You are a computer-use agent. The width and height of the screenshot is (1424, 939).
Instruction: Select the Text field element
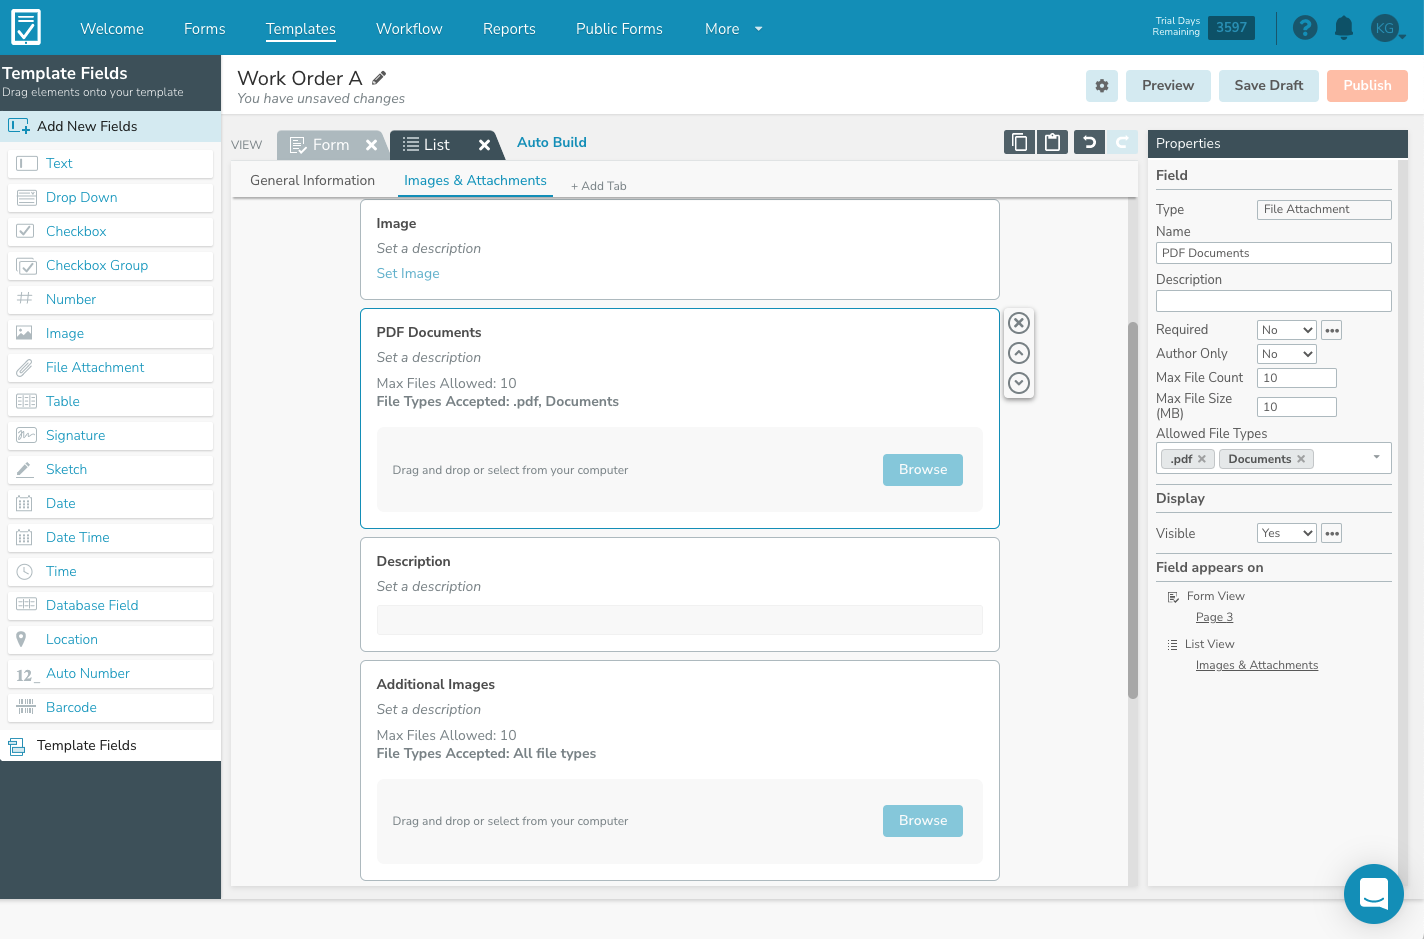point(110,163)
